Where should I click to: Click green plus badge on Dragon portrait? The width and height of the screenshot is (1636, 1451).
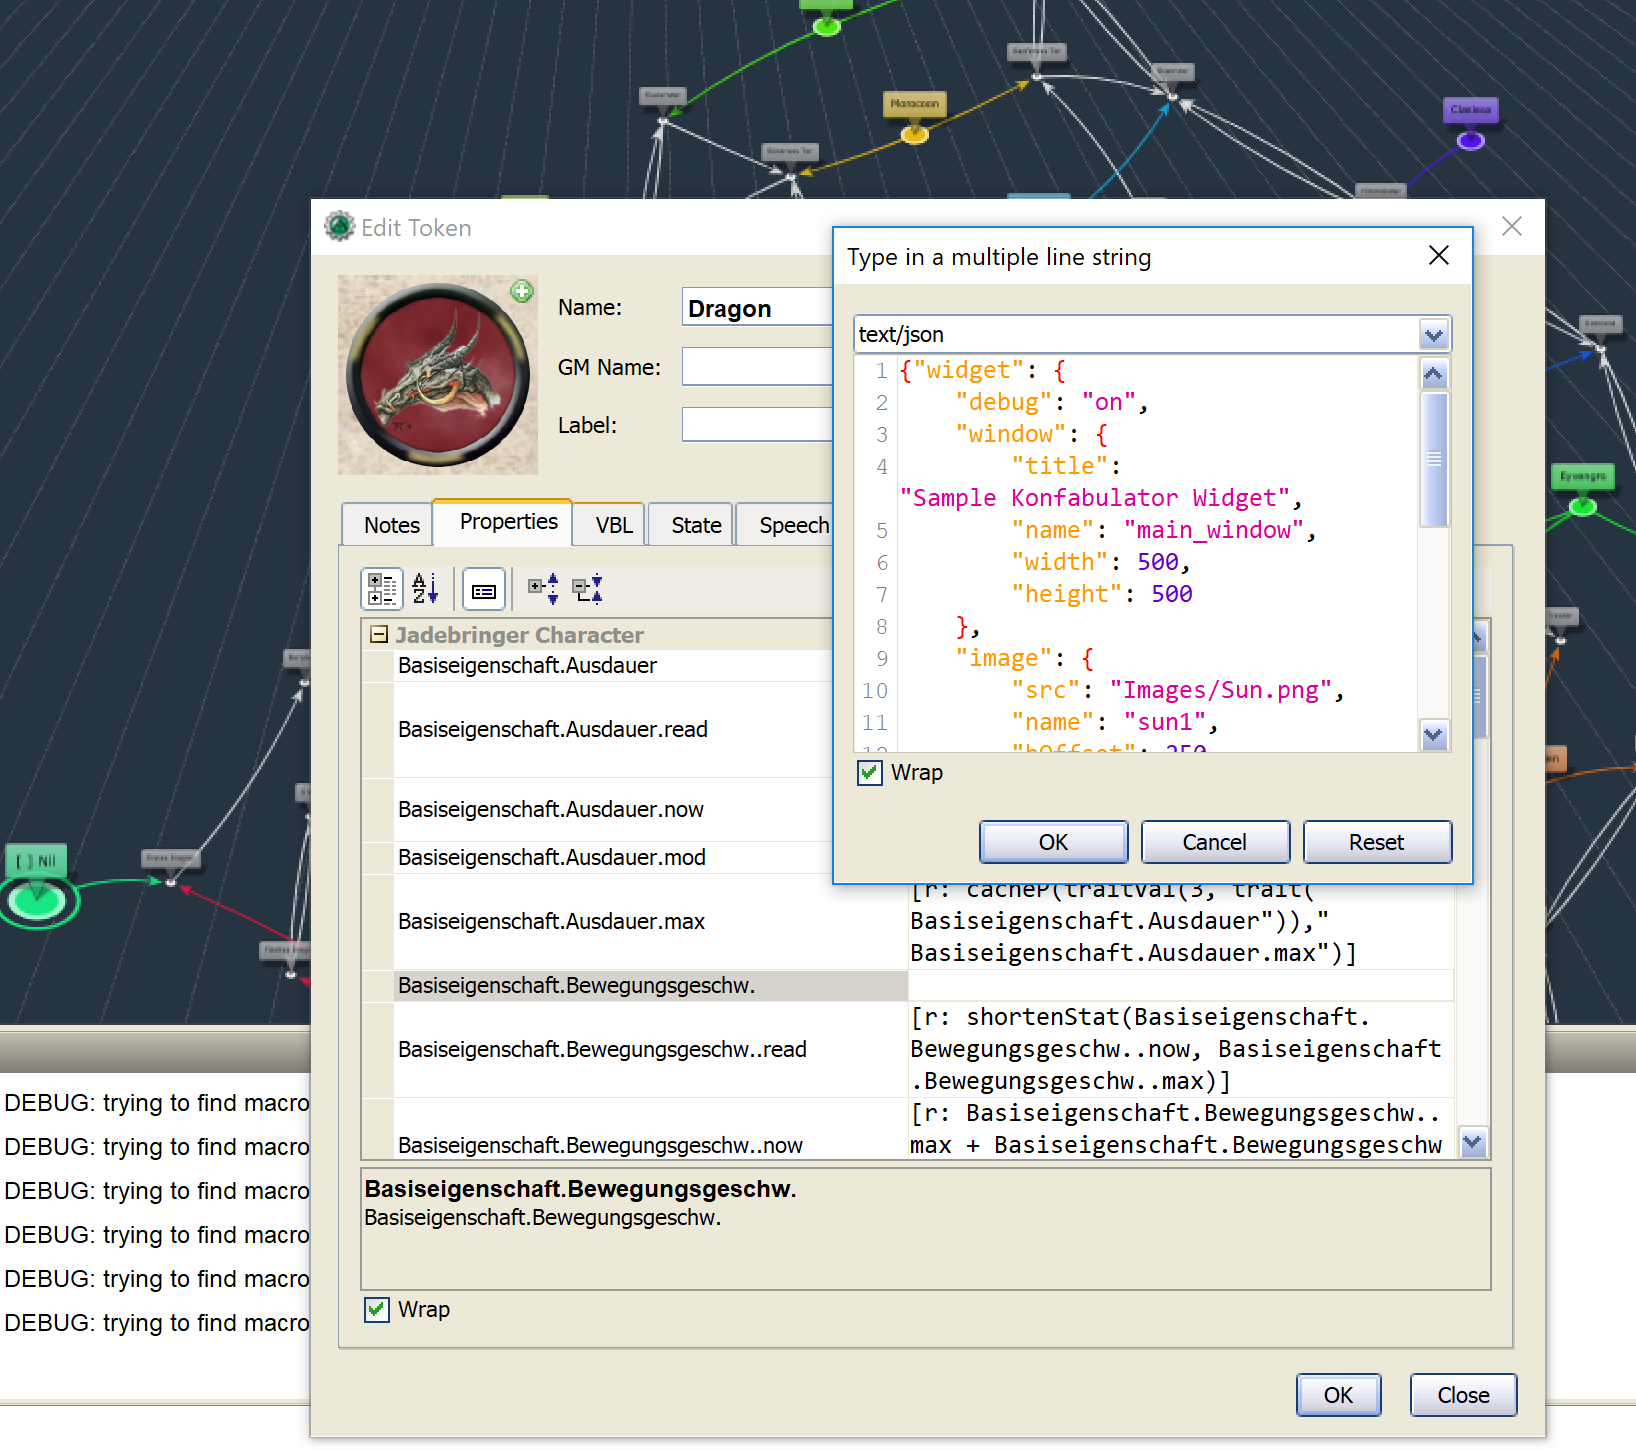click(521, 291)
